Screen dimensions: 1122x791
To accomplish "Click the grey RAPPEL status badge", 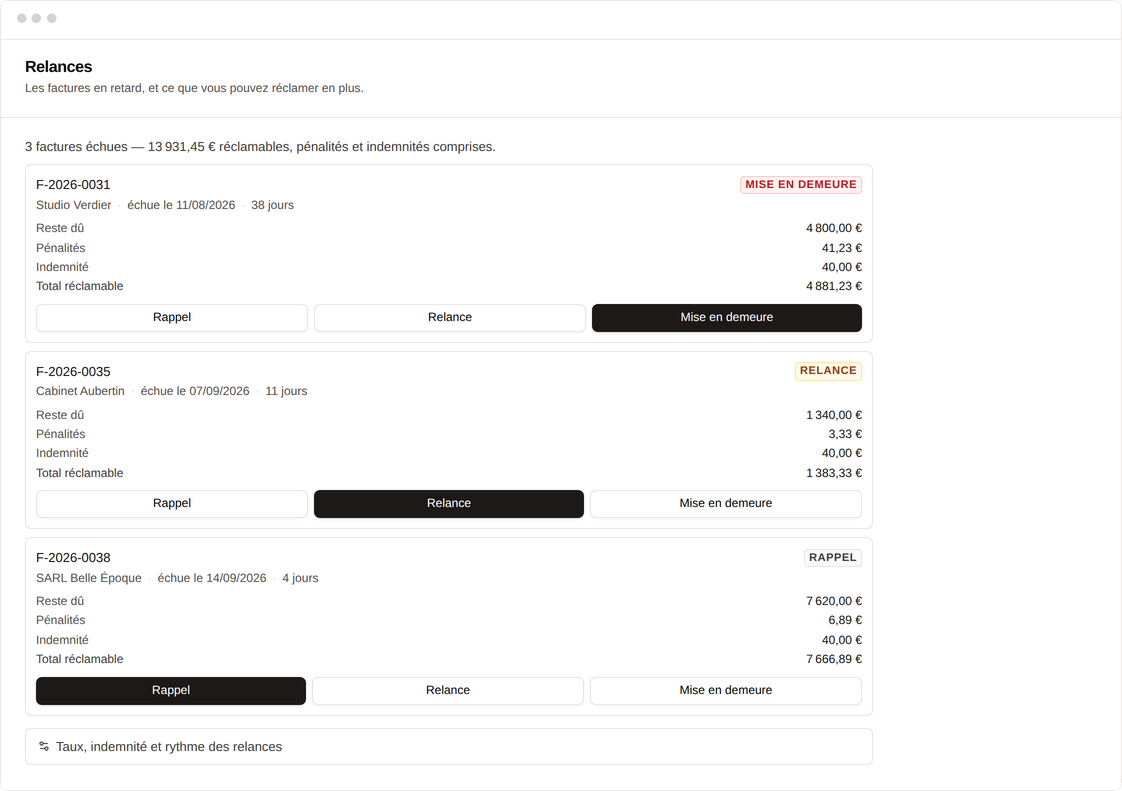I will coord(832,558).
